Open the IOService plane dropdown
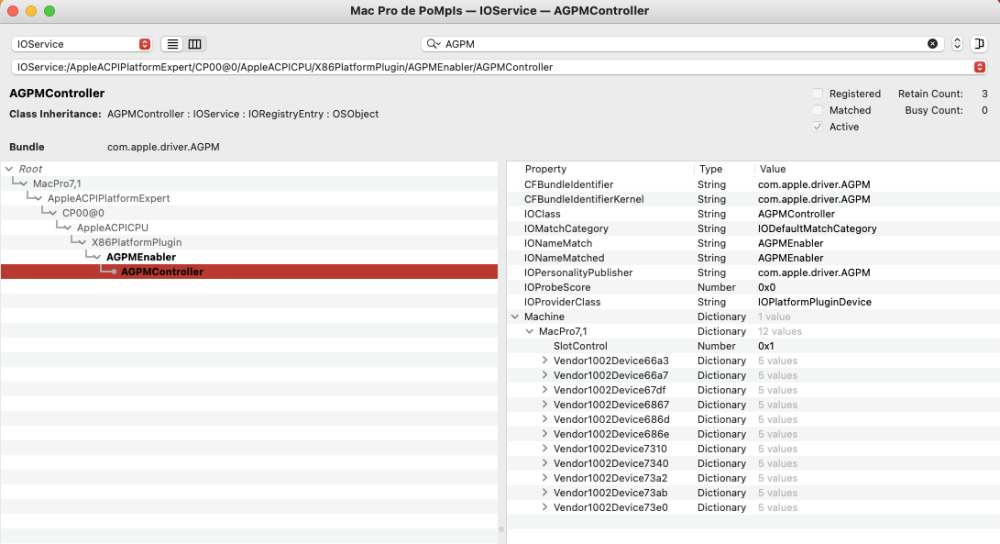 click(x=82, y=44)
